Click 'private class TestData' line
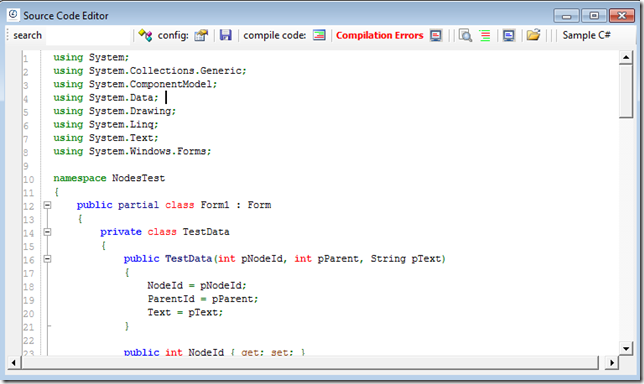The height and width of the screenshot is (384, 644). 164,232
